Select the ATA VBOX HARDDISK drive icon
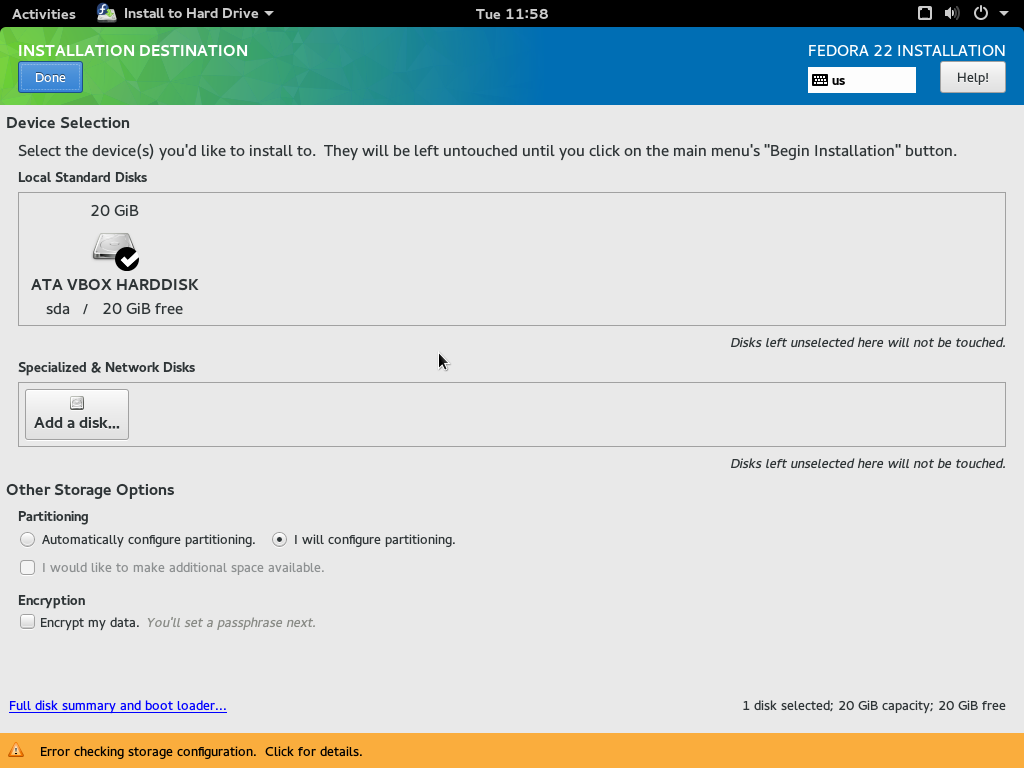 [112, 249]
